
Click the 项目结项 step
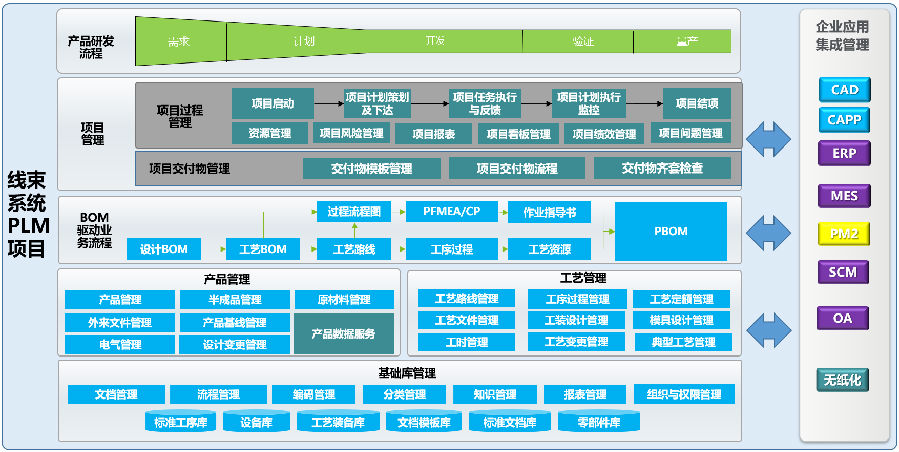click(x=697, y=104)
